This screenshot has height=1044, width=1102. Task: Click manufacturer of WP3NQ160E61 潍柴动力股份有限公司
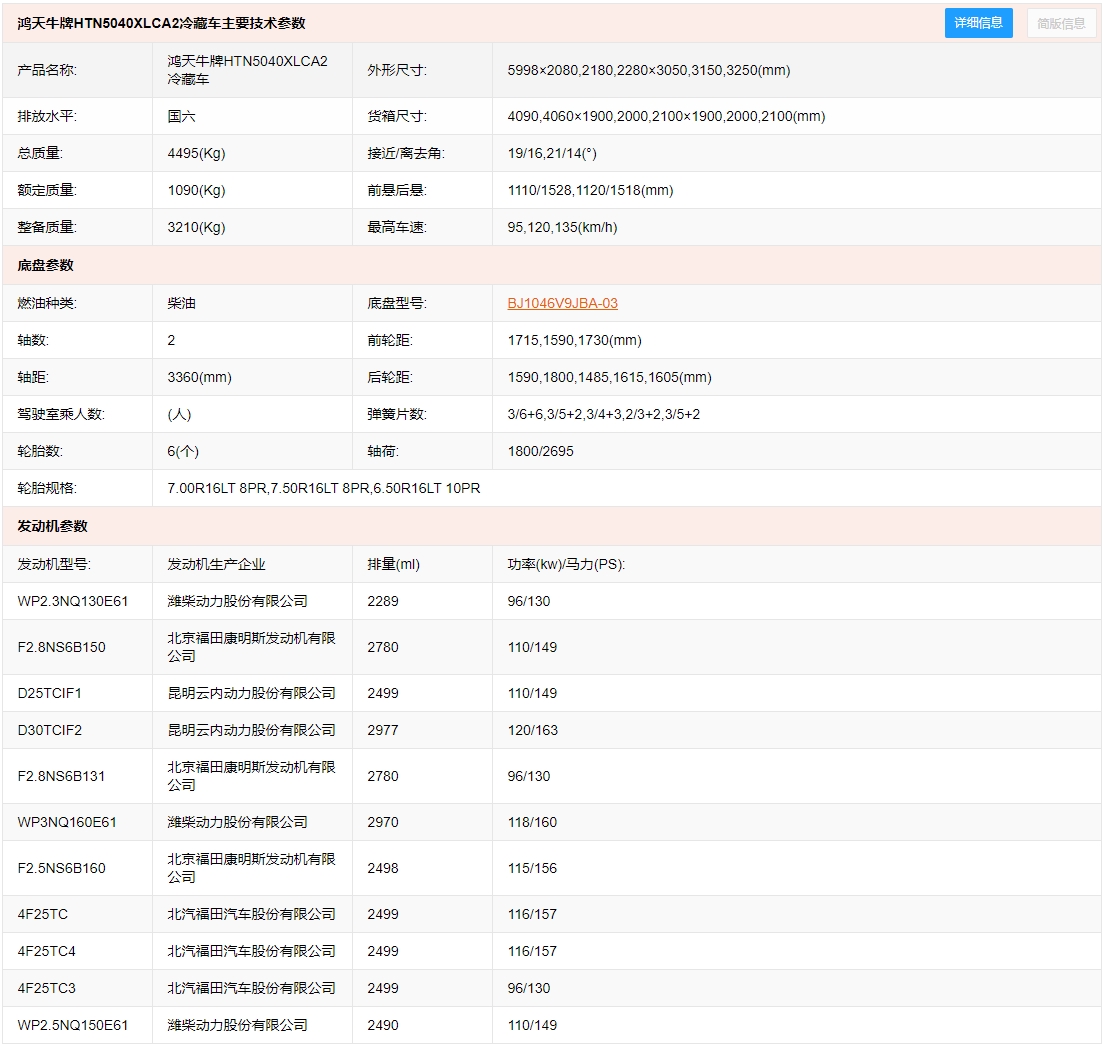[238, 822]
